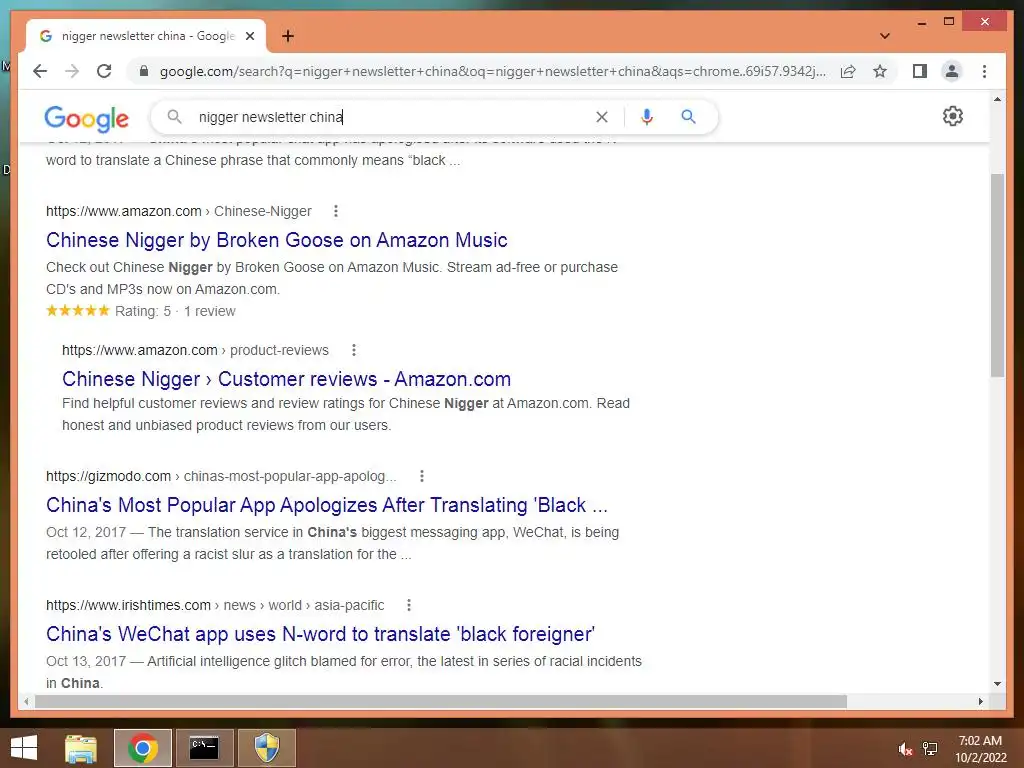Screen dimensions: 1024x768
Task: Switch to Chrome on the taskbar
Action: pos(142,748)
